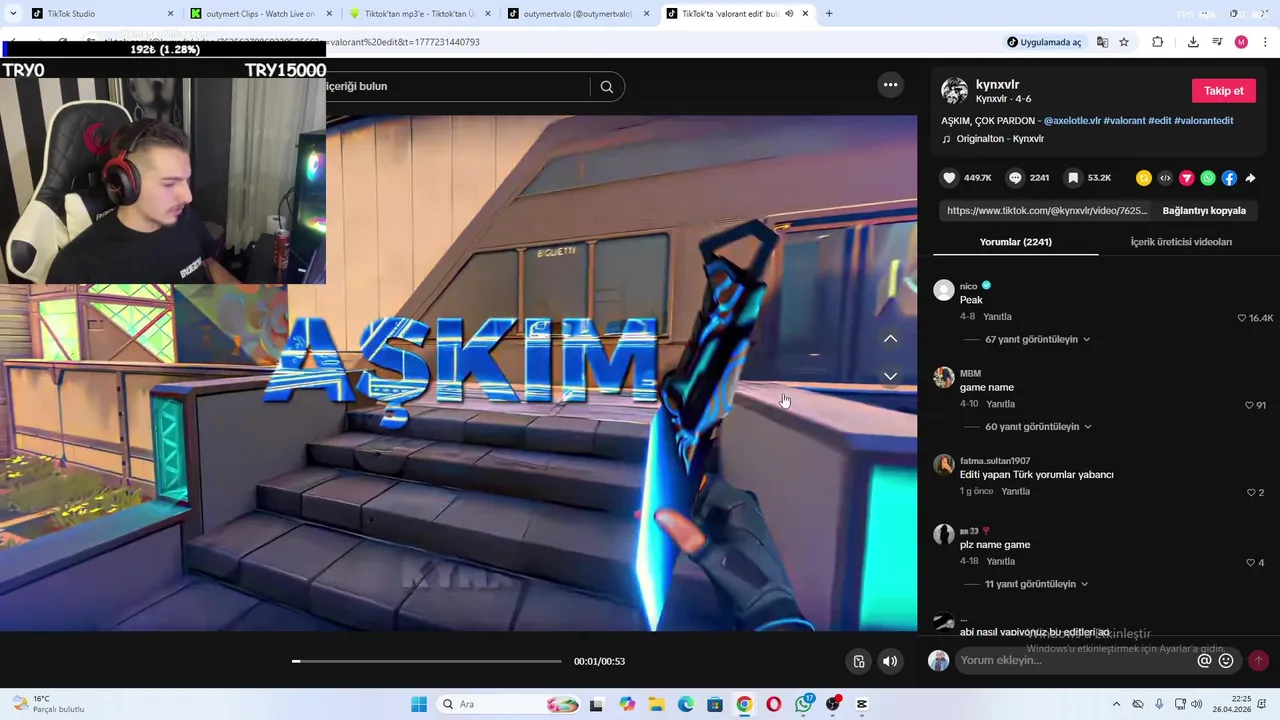Like the "plz name game" comment
The width and height of the screenshot is (1280, 720).
(x=1250, y=562)
